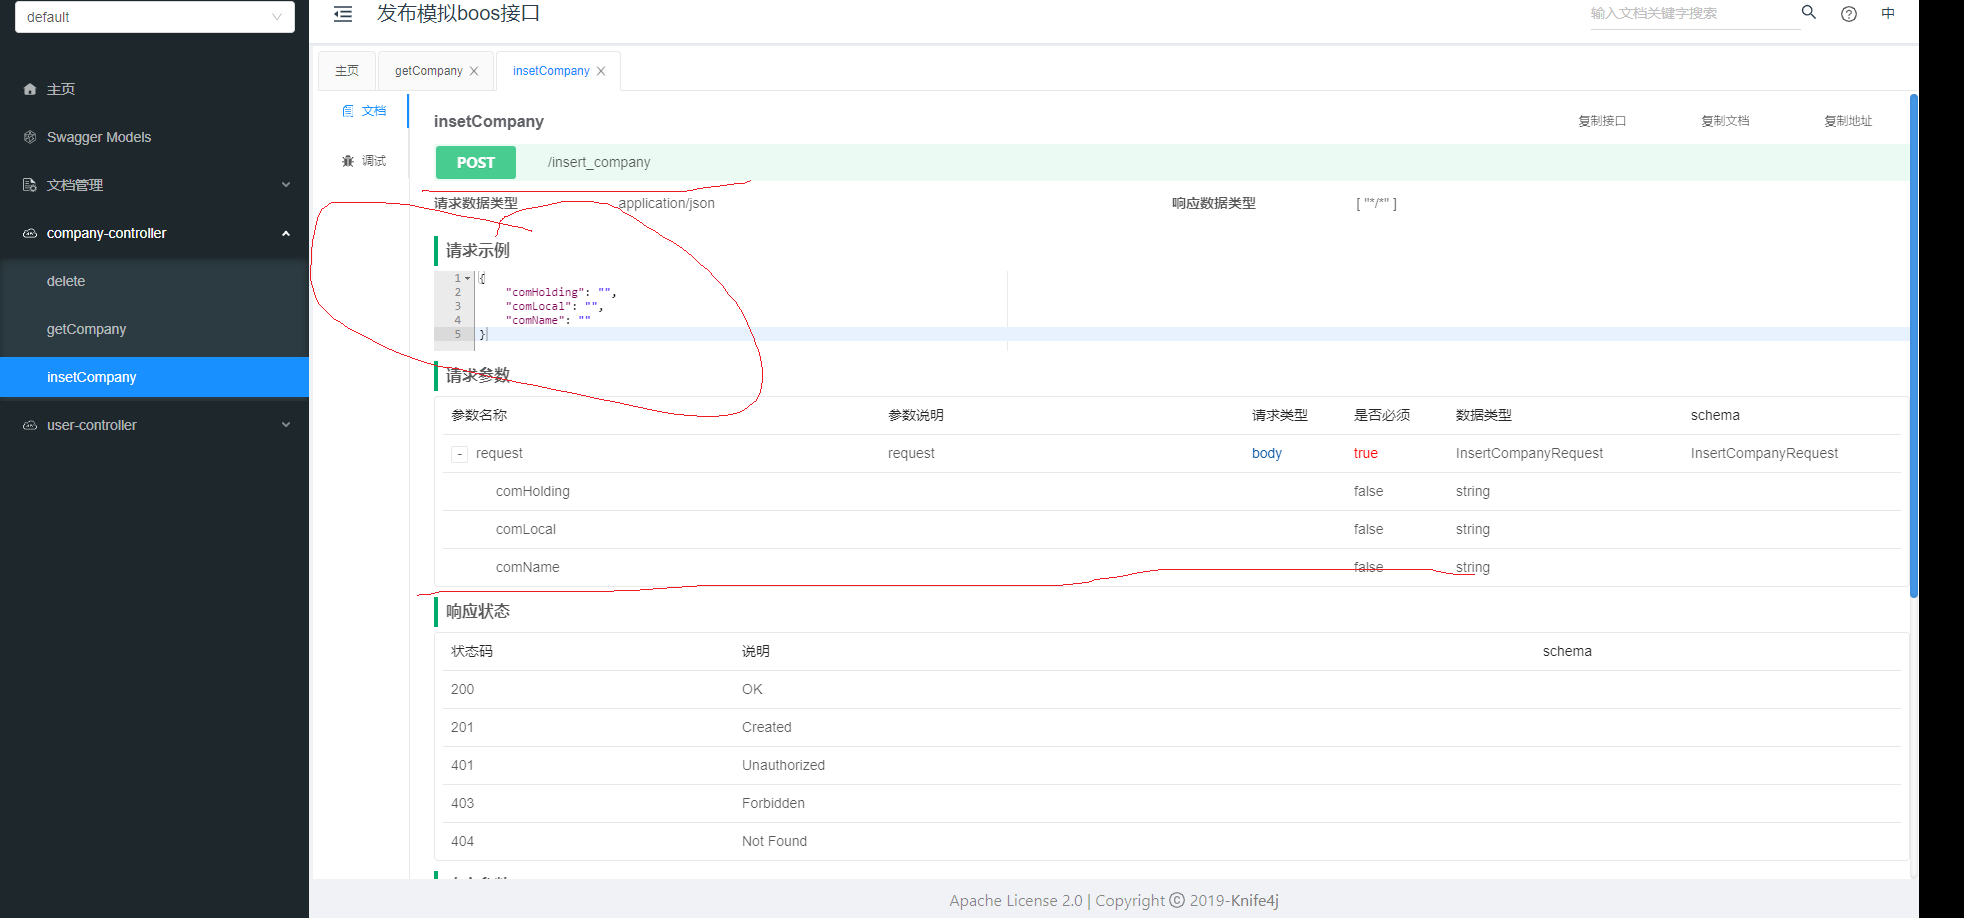Click the Swagger Models icon
Image resolution: width=1964 pixels, height=918 pixels.
pyautogui.click(x=30, y=137)
